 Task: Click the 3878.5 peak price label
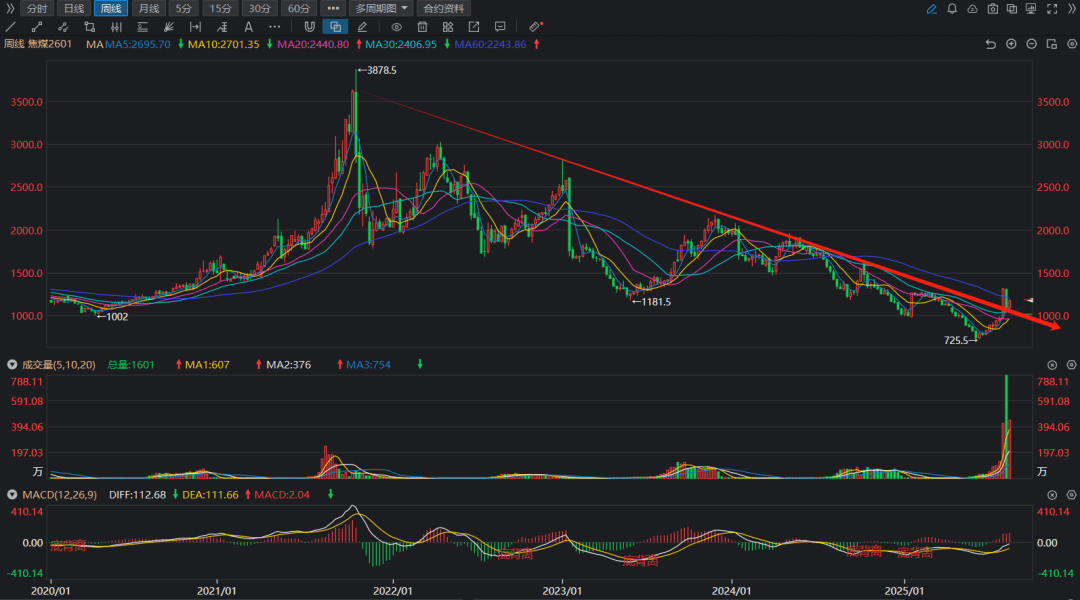[380, 71]
